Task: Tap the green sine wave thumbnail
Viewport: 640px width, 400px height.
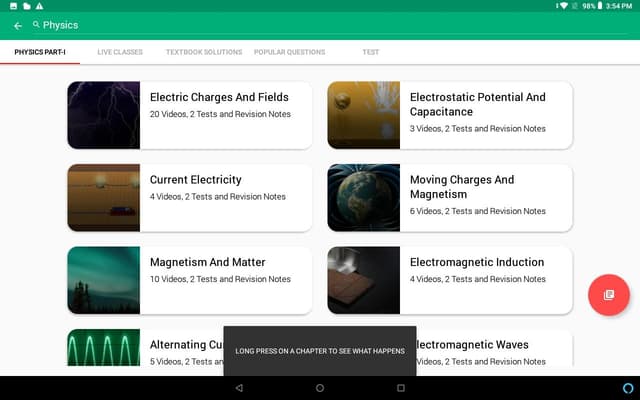Action: point(104,347)
